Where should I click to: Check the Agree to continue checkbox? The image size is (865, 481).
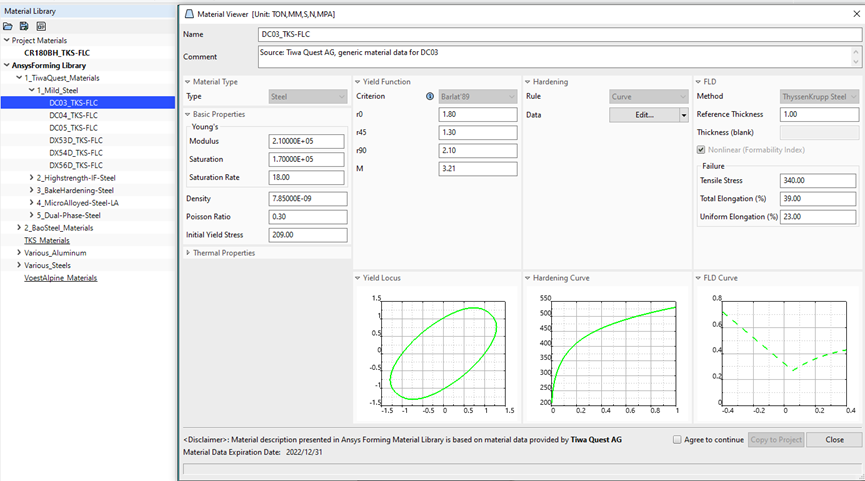tap(677, 440)
